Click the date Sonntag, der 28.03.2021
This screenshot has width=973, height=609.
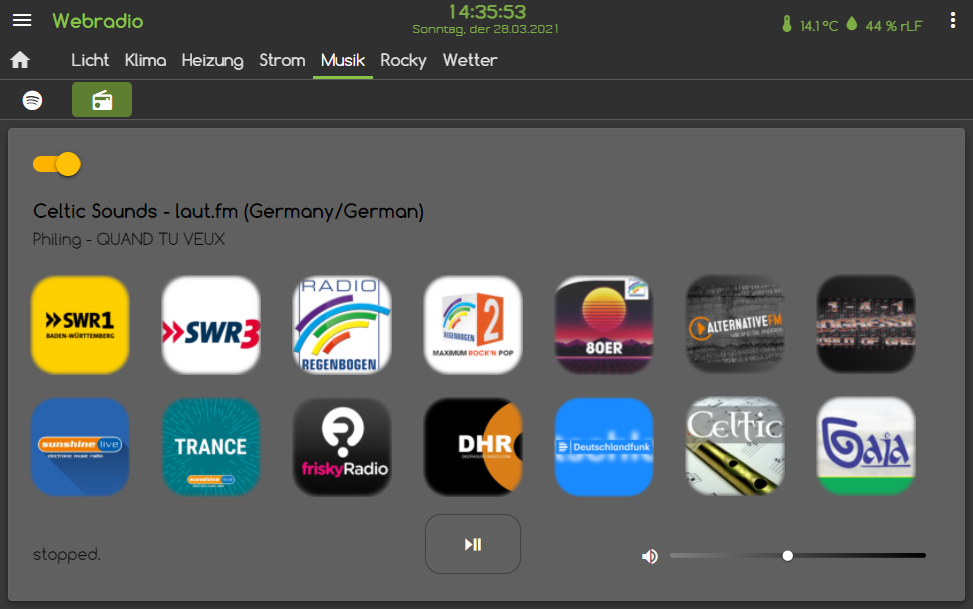click(x=485, y=29)
